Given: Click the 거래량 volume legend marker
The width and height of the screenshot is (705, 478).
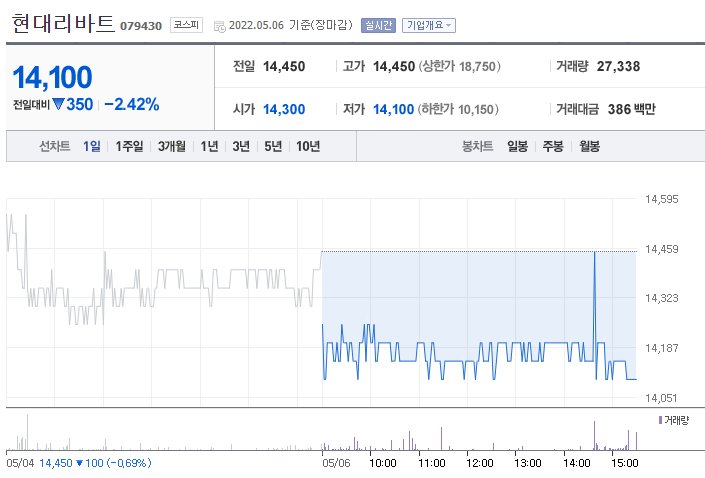Looking at the screenshot, I should [x=660, y=420].
